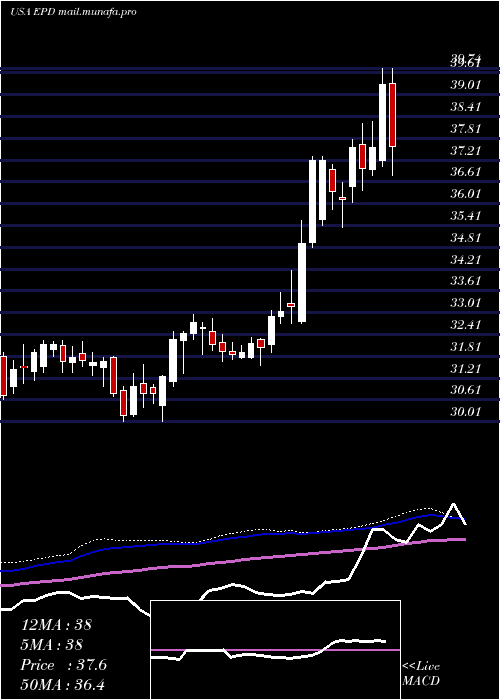Click the 31.21 price axis label

coord(465,368)
